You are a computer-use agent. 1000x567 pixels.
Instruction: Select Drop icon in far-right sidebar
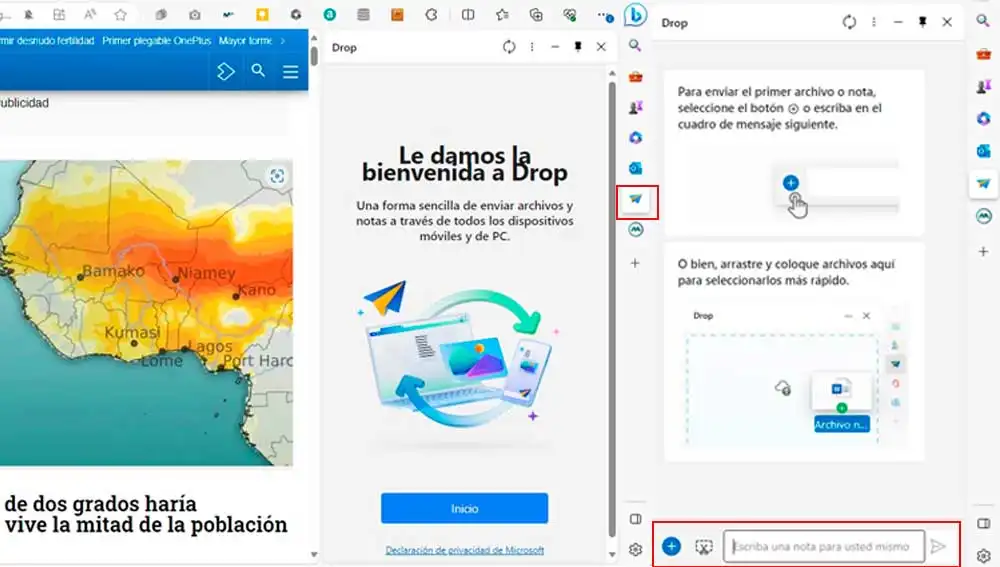tap(983, 184)
